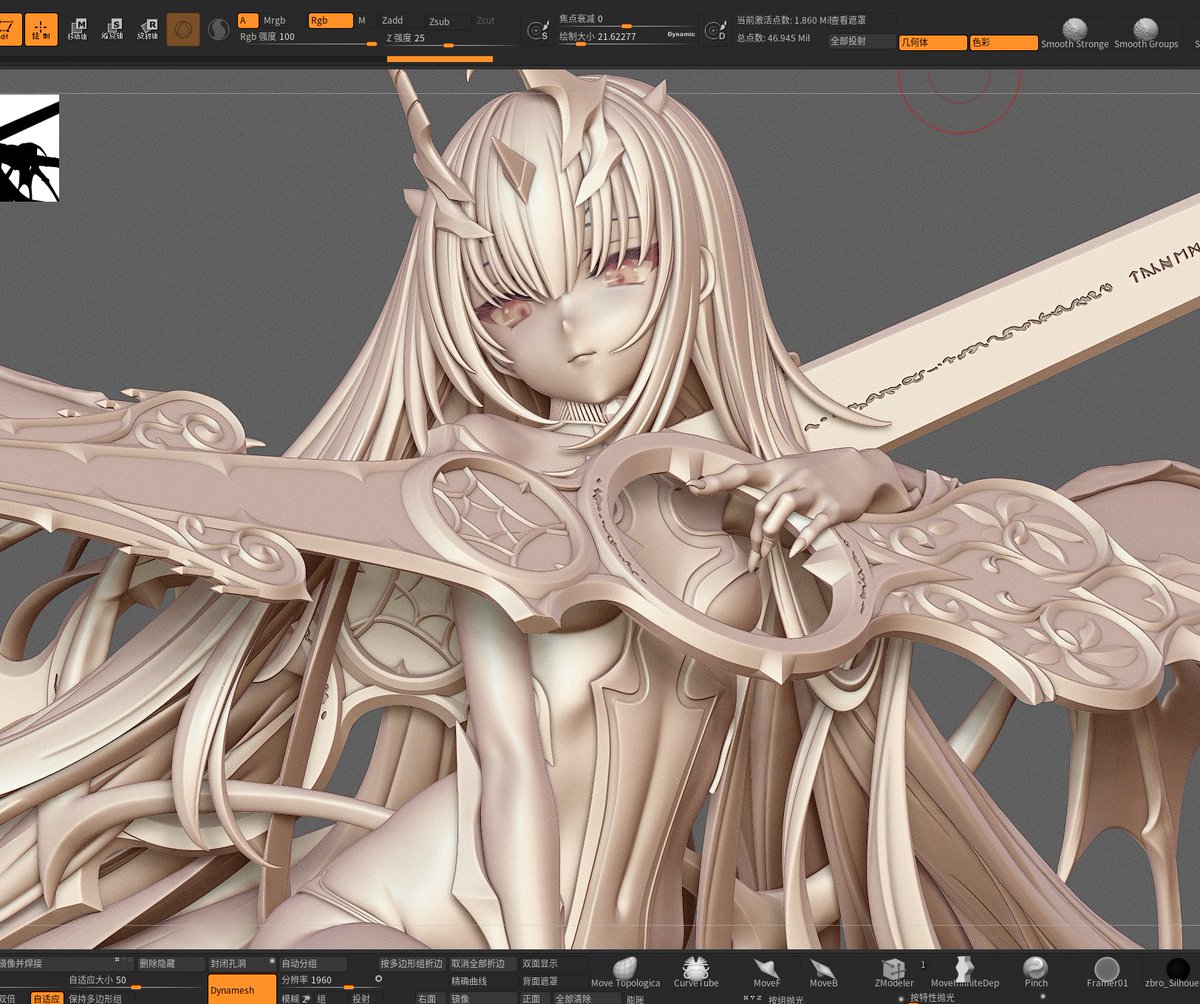Open the silhouette preview thumbnail
The image size is (1200, 1004).
pos(29,148)
